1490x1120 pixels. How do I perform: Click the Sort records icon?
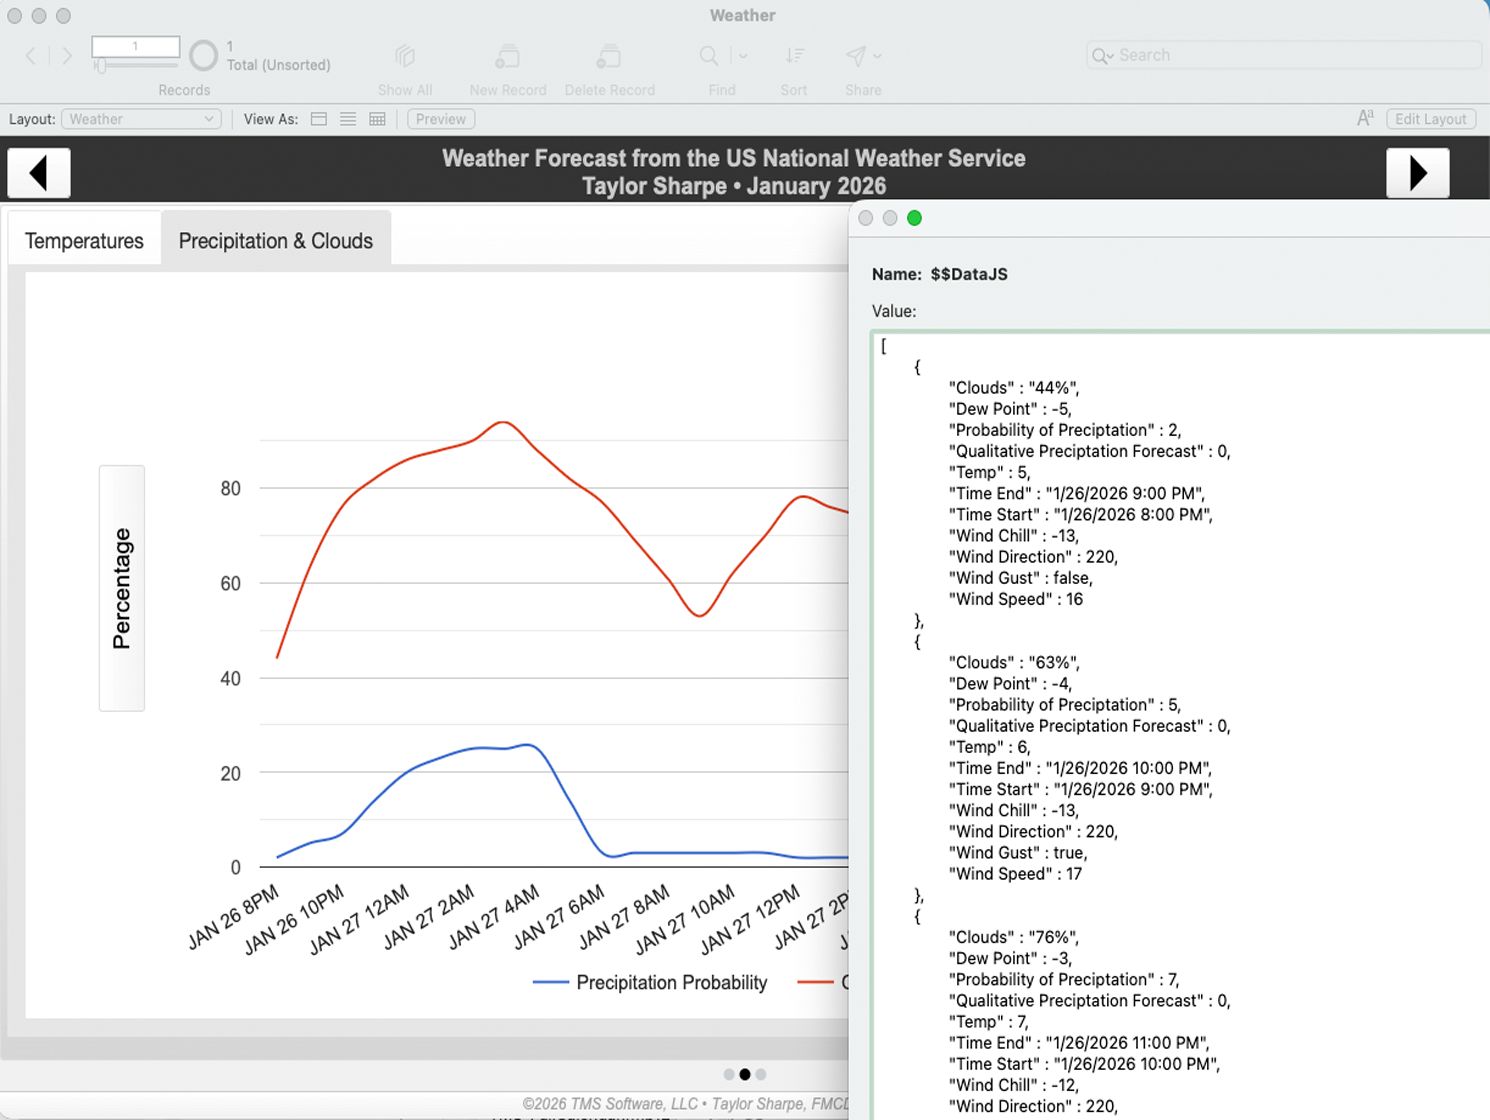(794, 57)
